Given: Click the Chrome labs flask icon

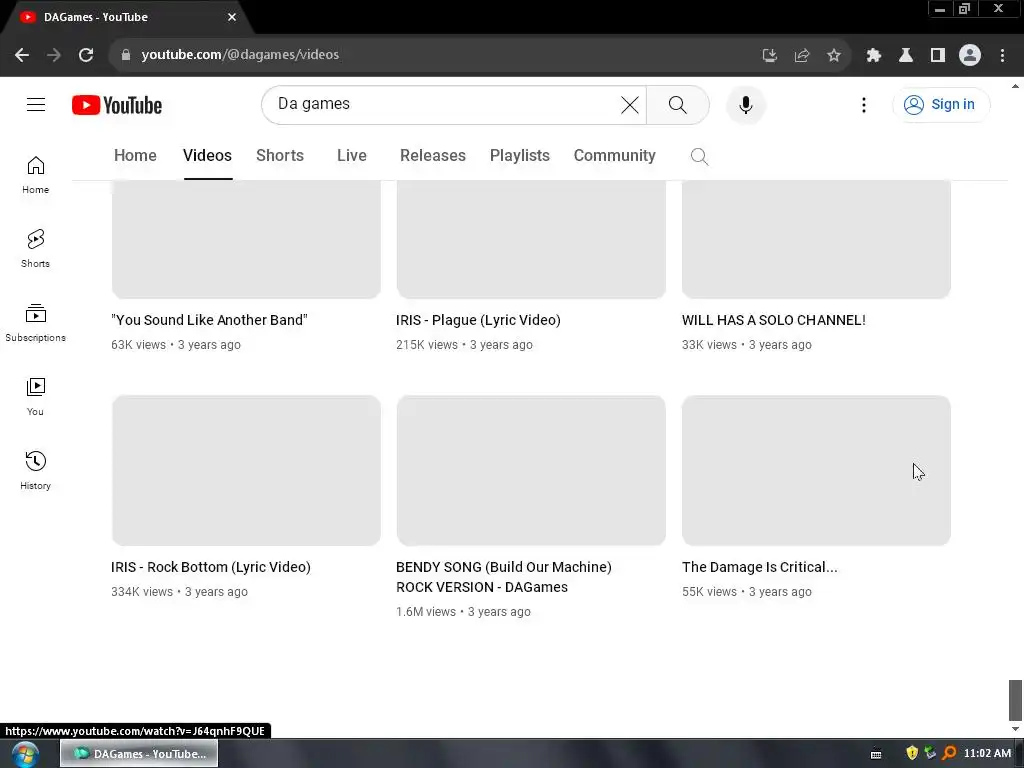Looking at the screenshot, I should click(905, 55).
